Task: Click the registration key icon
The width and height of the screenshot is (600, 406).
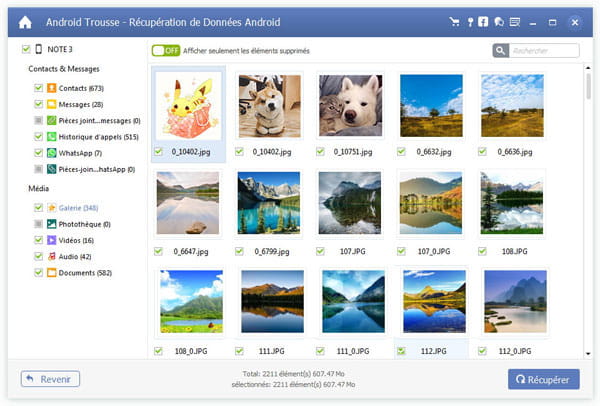Action: pyautogui.click(x=470, y=22)
